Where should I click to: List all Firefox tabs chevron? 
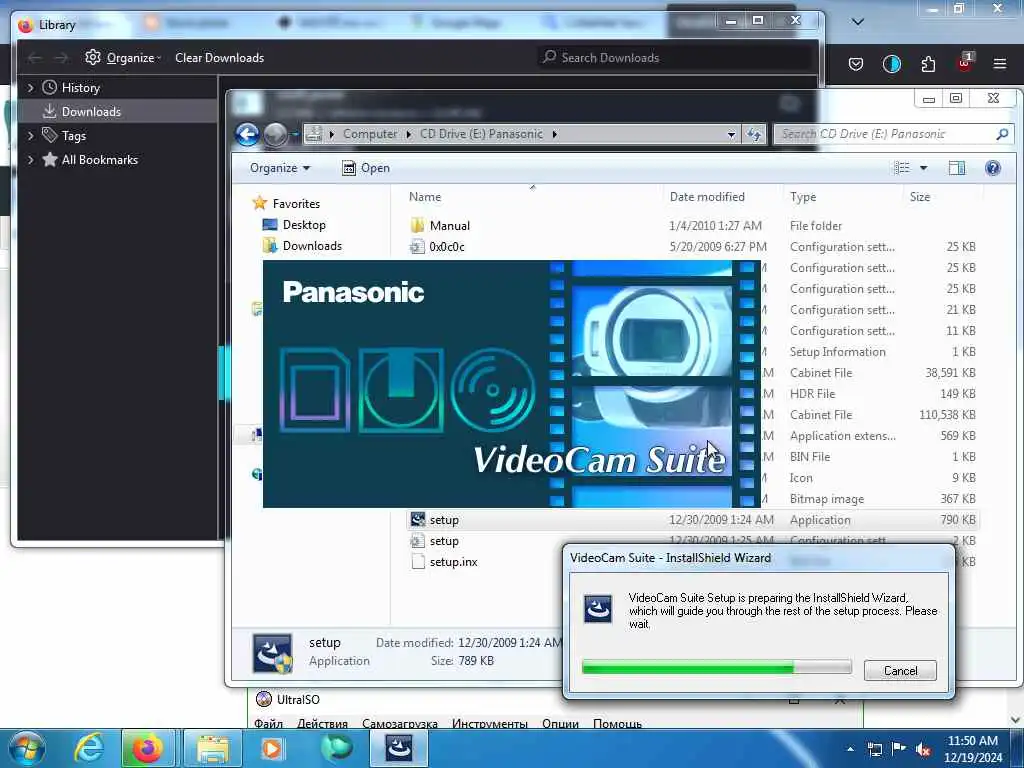[x=858, y=22]
